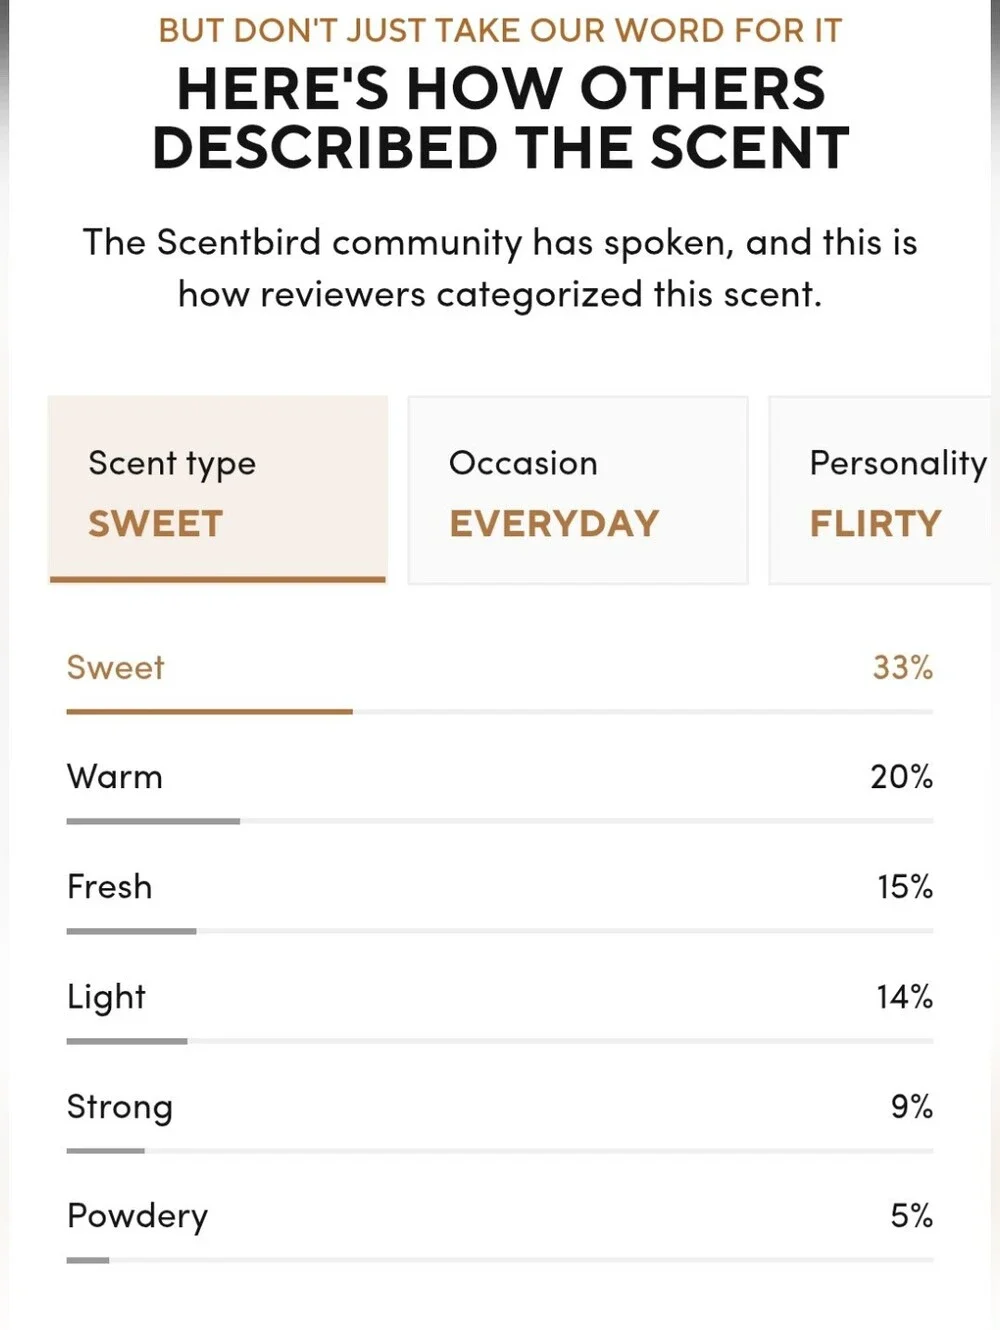
Task: Switch to the Personality tab
Action: (x=884, y=490)
